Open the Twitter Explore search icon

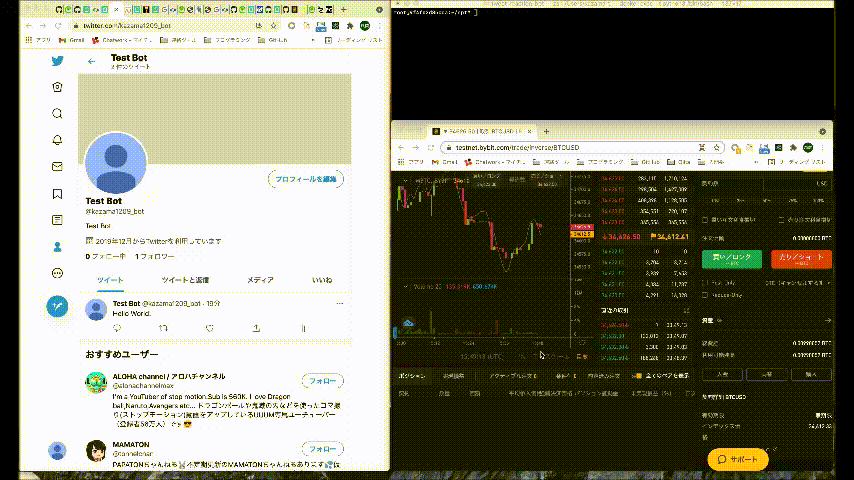click(x=57, y=113)
